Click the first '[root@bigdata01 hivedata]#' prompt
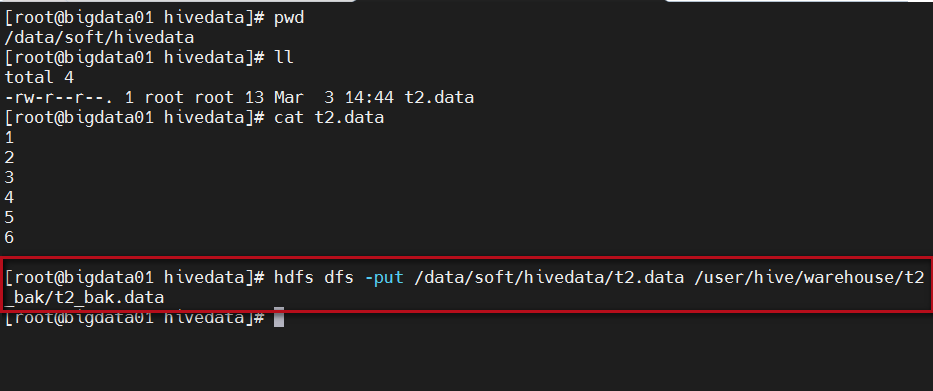The width and height of the screenshot is (933, 391). click(x=134, y=18)
